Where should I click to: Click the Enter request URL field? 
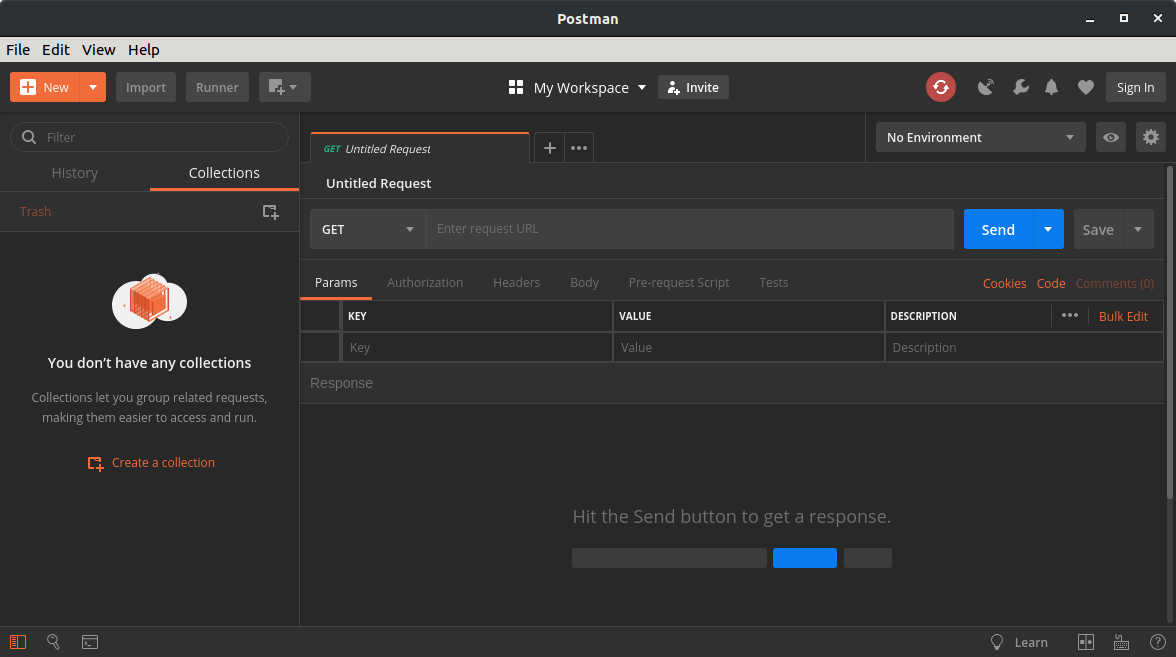tap(690, 229)
